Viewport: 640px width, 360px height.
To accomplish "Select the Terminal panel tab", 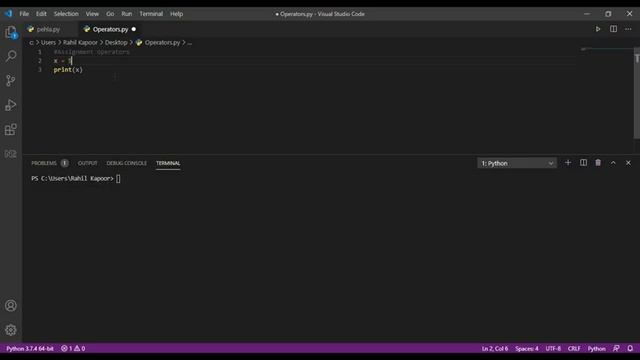I will click(x=168, y=163).
